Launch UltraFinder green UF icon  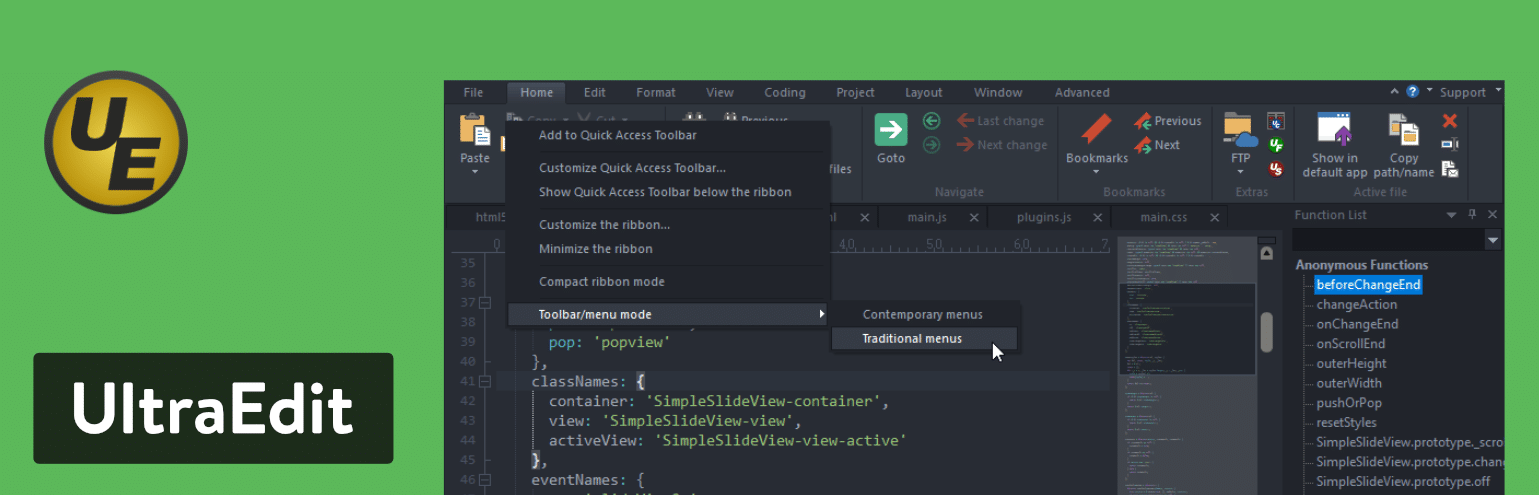[1276, 146]
